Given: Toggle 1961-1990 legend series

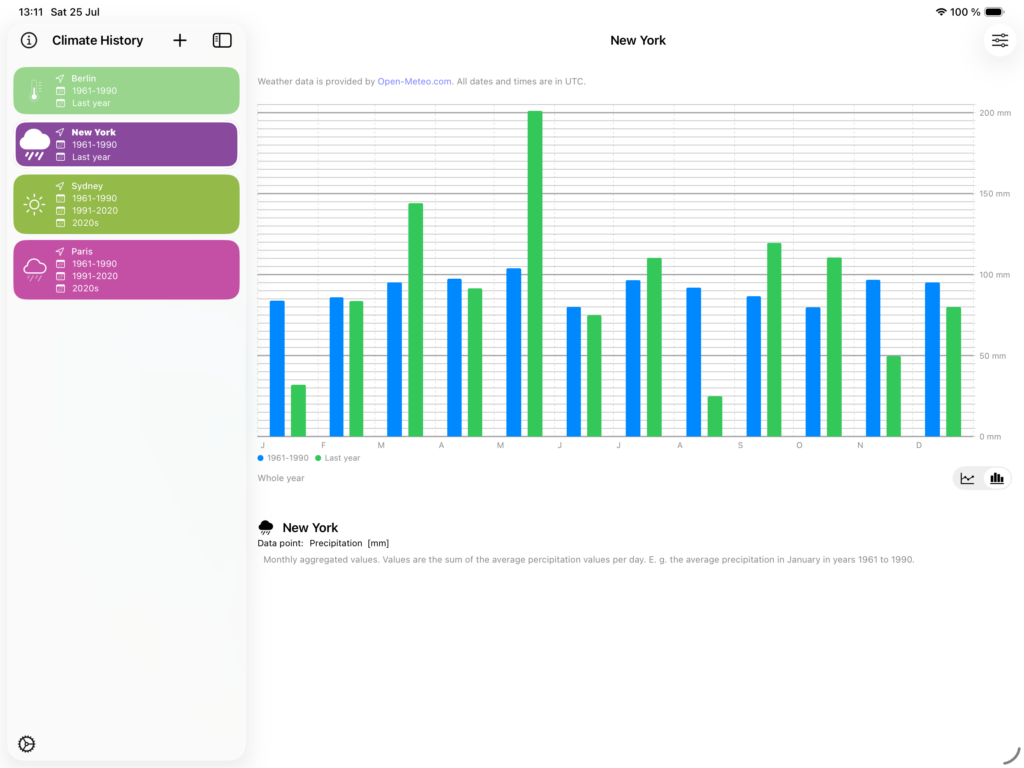Looking at the screenshot, I should click(283, 458).
